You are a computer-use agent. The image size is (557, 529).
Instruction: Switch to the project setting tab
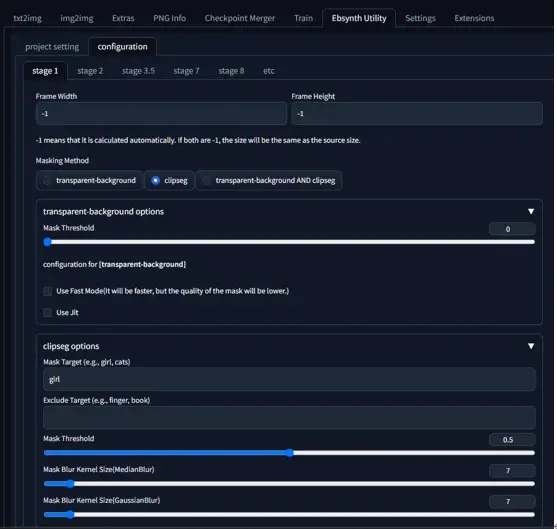point(52,47)
